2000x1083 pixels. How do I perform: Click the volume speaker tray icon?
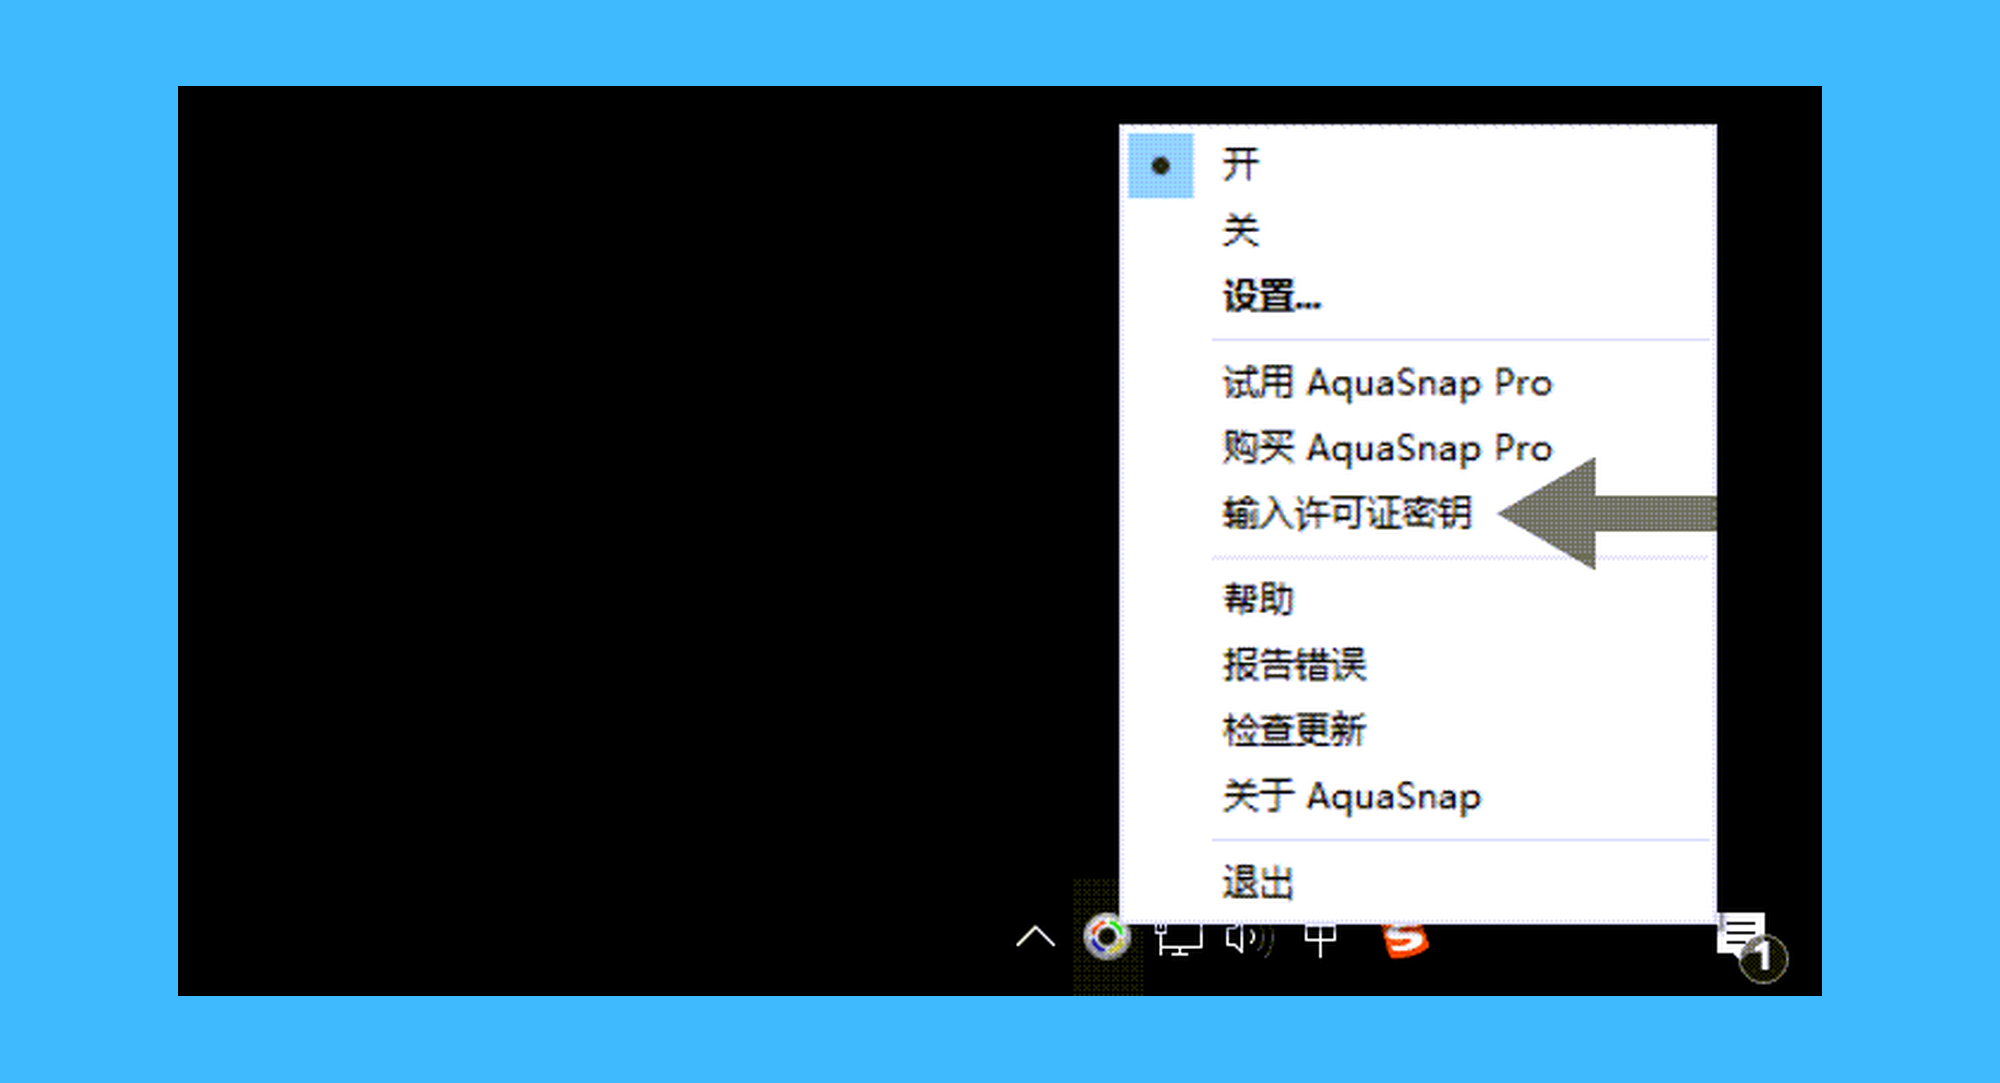1250,939
